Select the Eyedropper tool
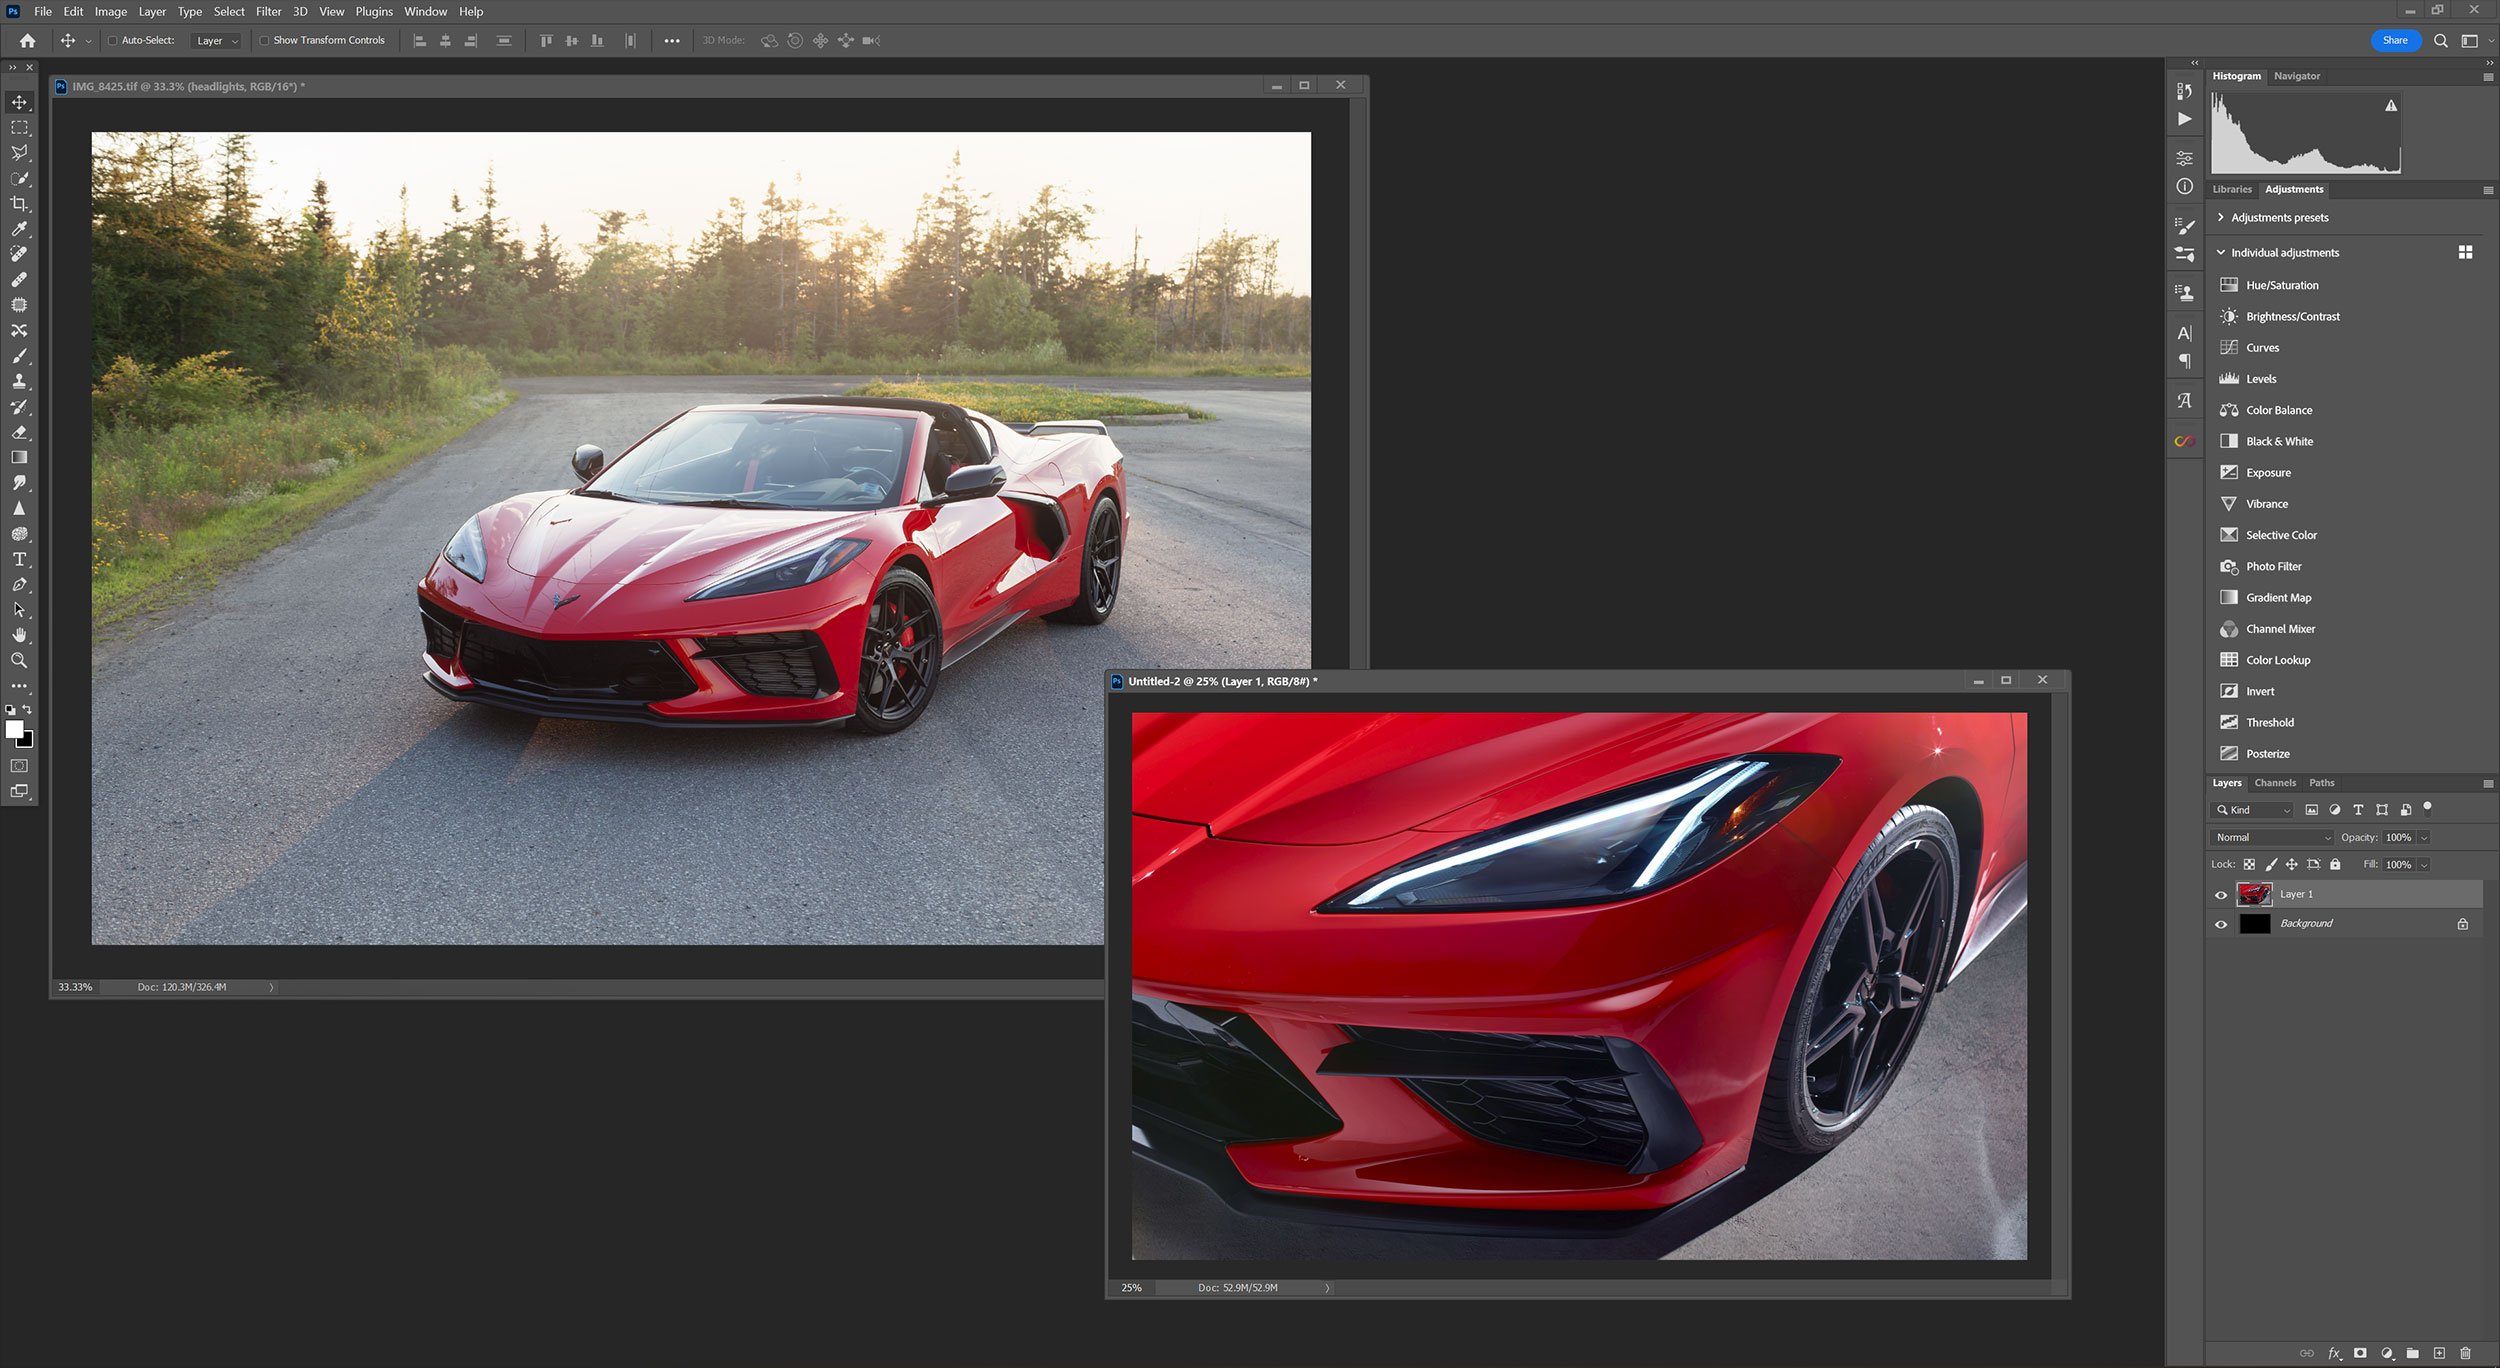The width and height of the screenshot is (2500, 1368). (19, 229)
